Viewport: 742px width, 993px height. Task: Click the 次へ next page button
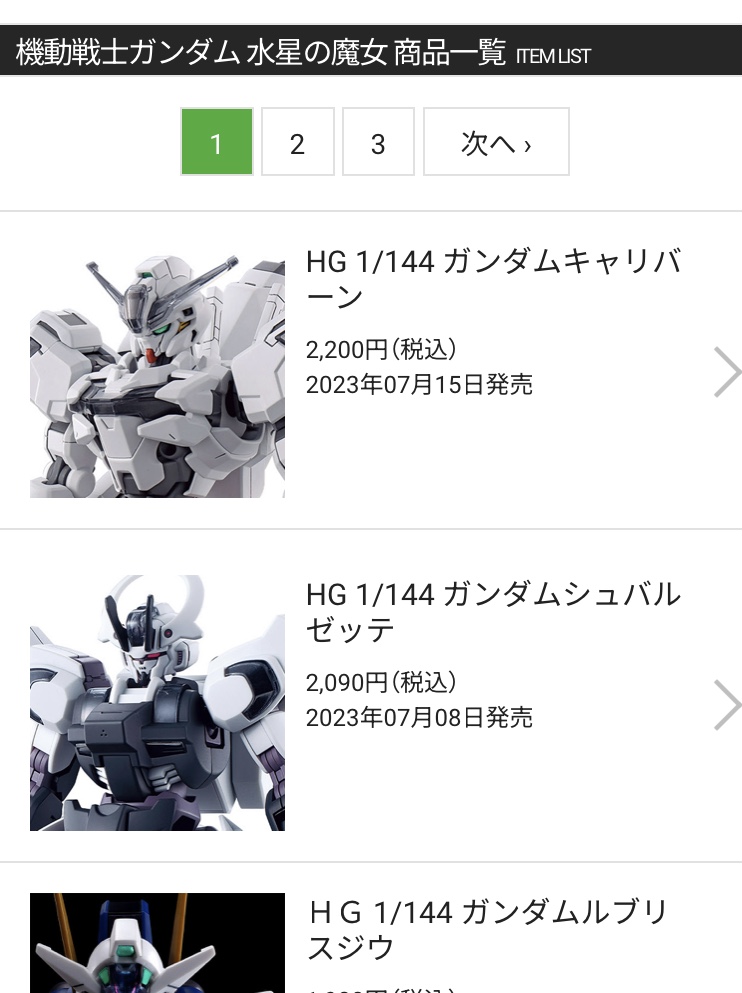[496, 142]
